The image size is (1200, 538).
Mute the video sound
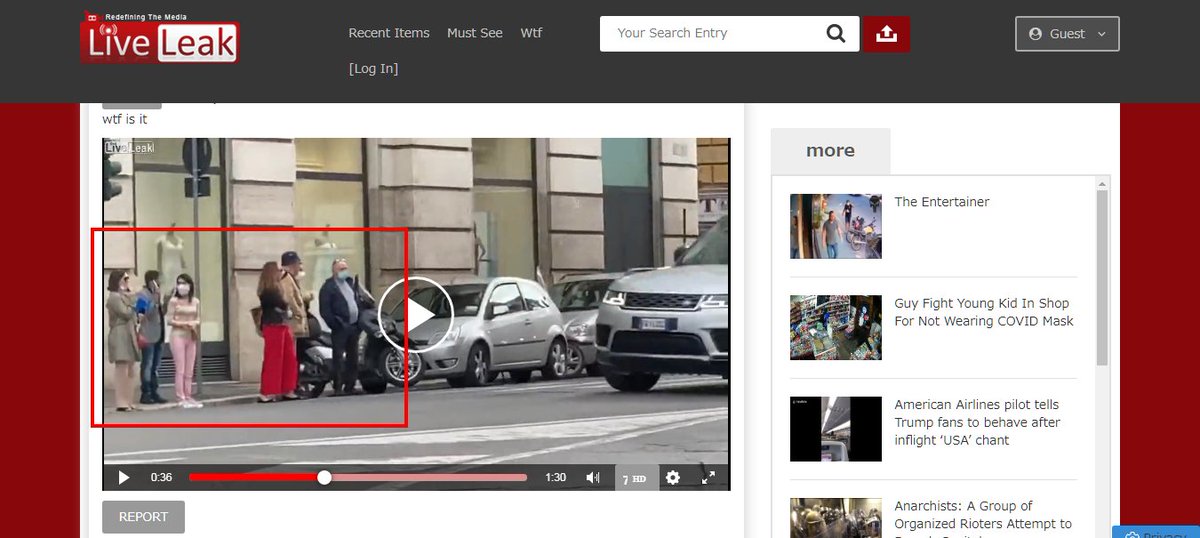(x=593, y=478)
